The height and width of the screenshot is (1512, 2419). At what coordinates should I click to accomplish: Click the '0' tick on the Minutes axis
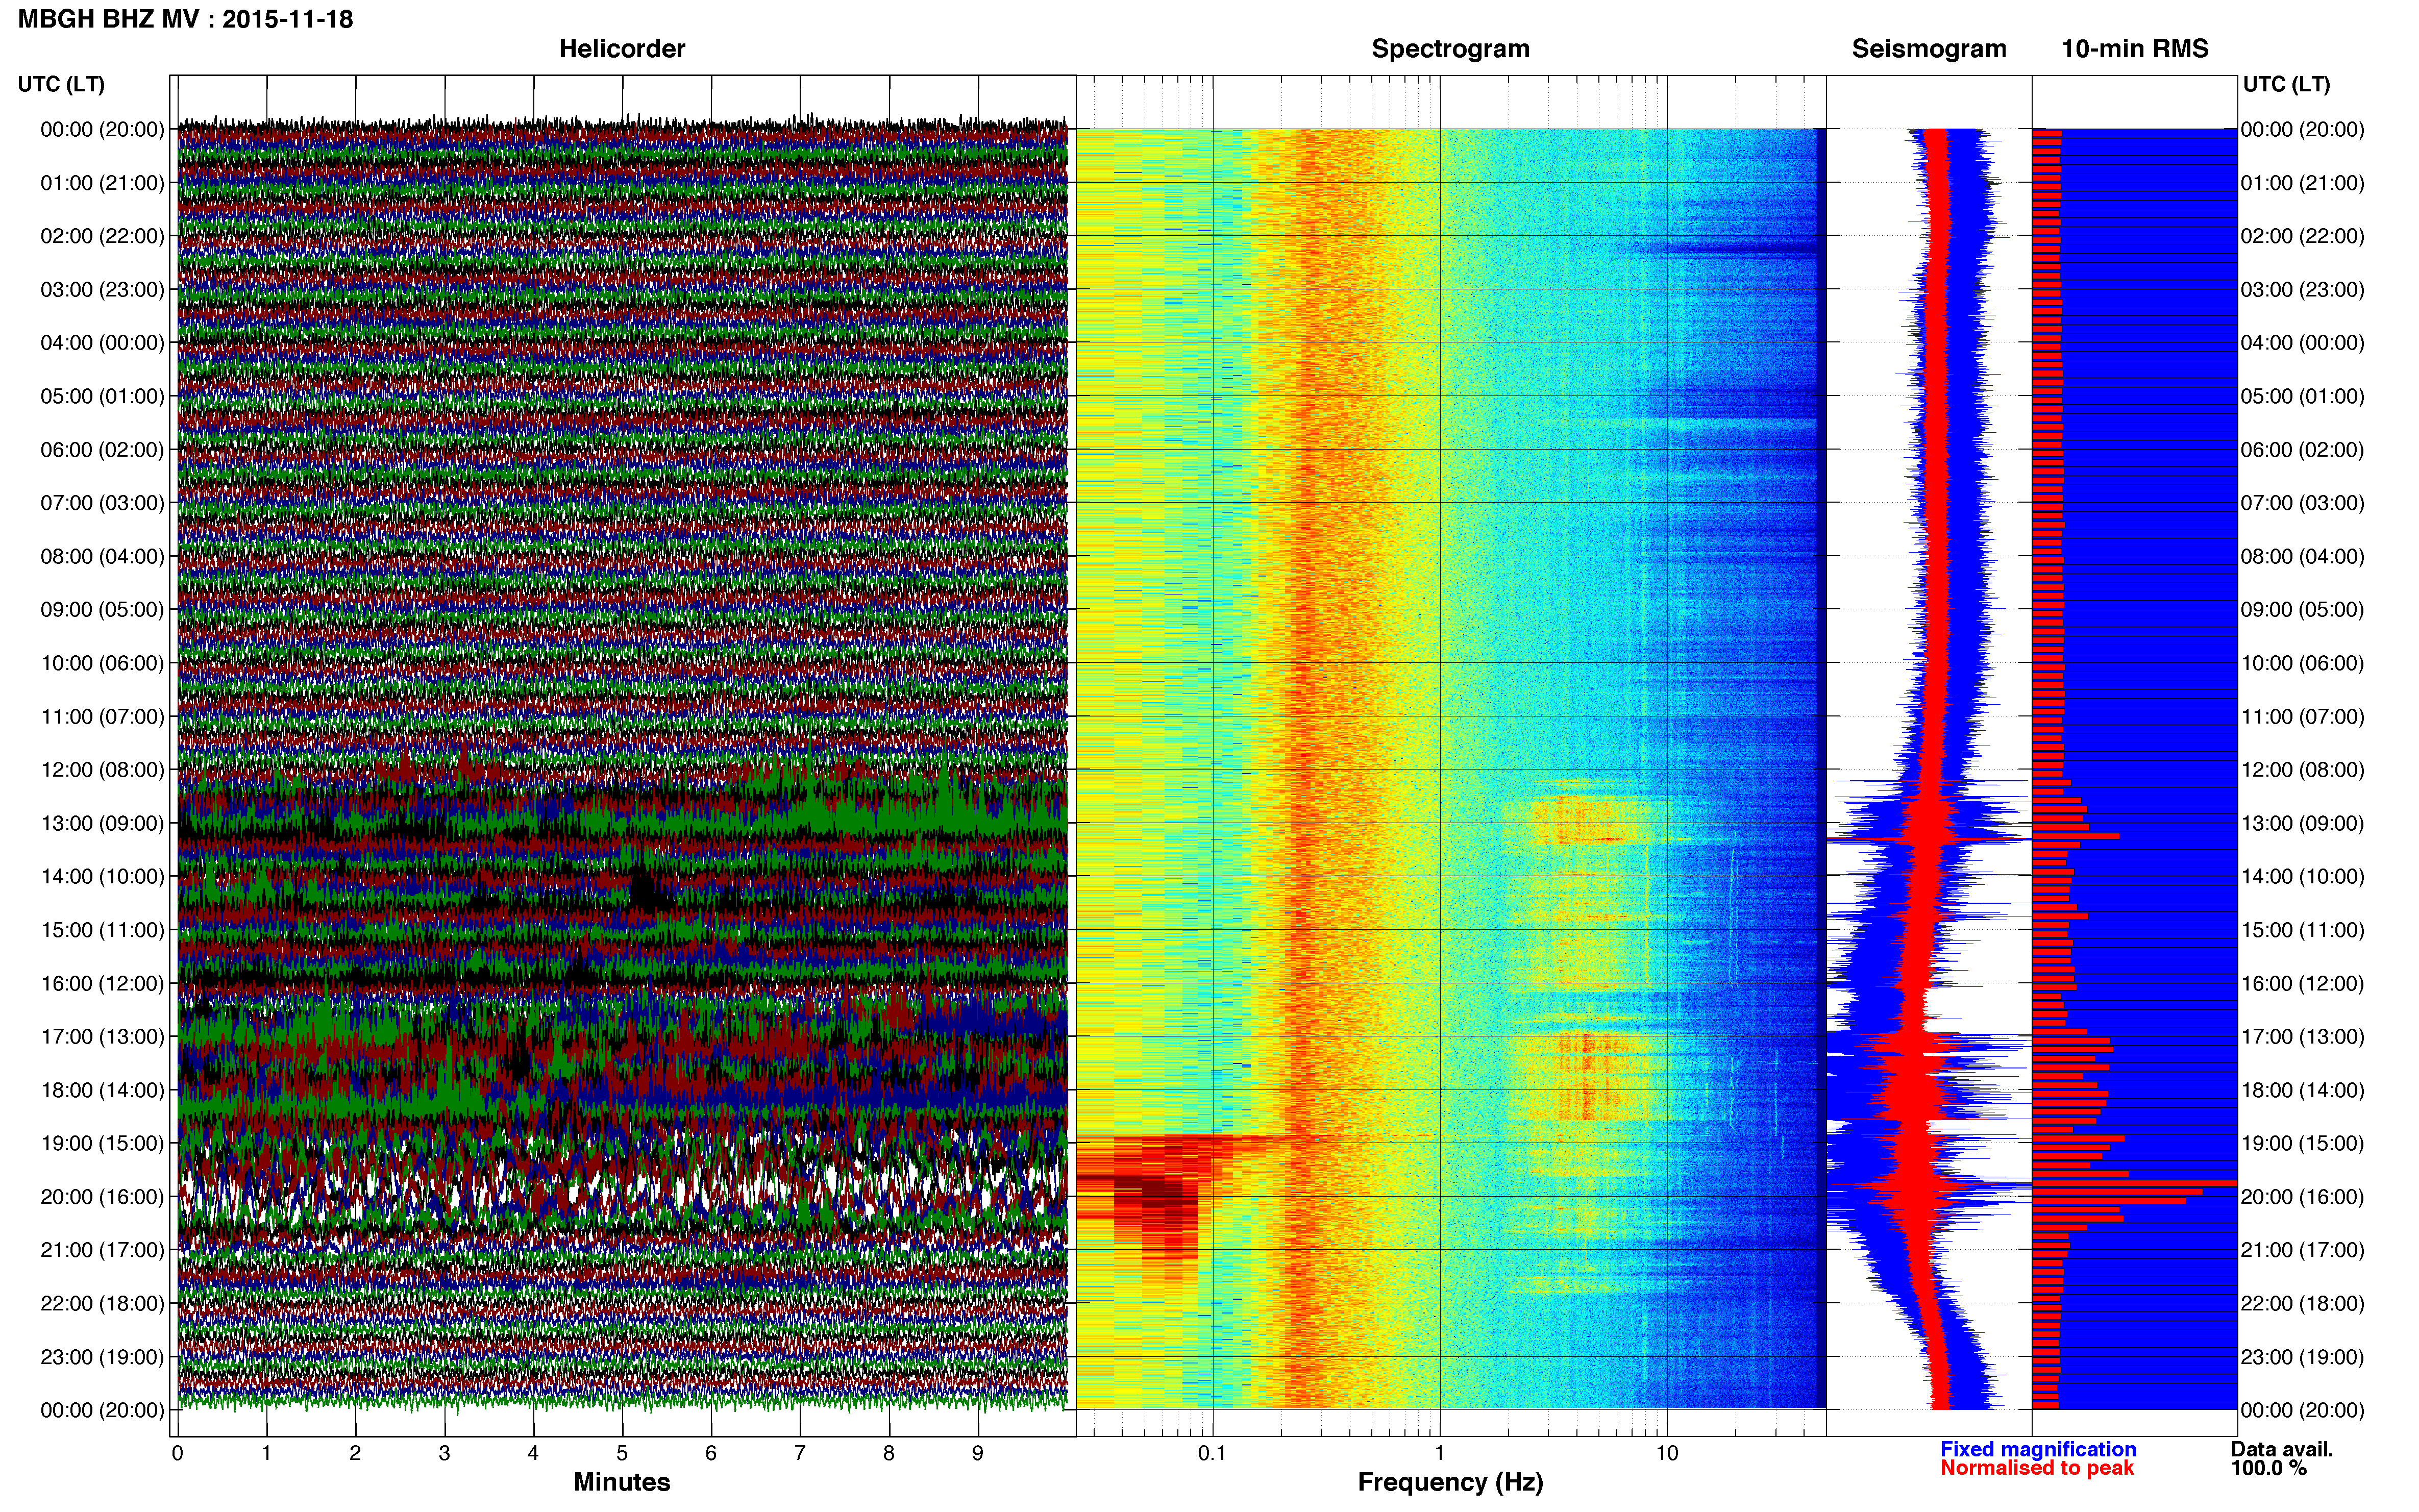click(177, 1453)
